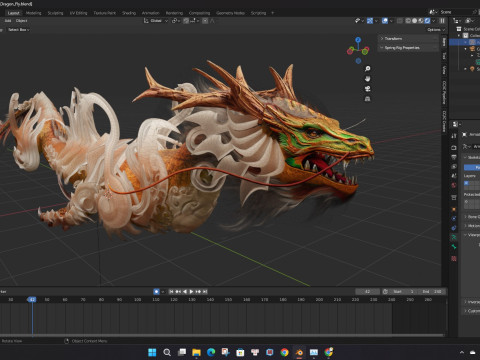Screen dimensions: 480x360
Task: Toggle X-ray mode
Action: [400, 21]
